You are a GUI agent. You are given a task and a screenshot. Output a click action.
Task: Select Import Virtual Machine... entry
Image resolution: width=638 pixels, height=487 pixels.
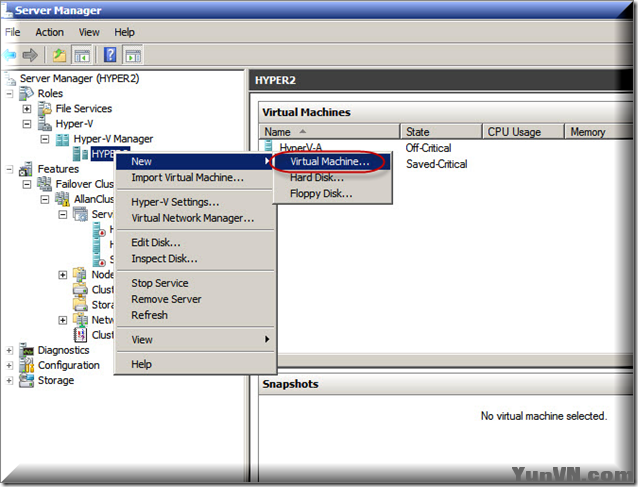point(195,177)
